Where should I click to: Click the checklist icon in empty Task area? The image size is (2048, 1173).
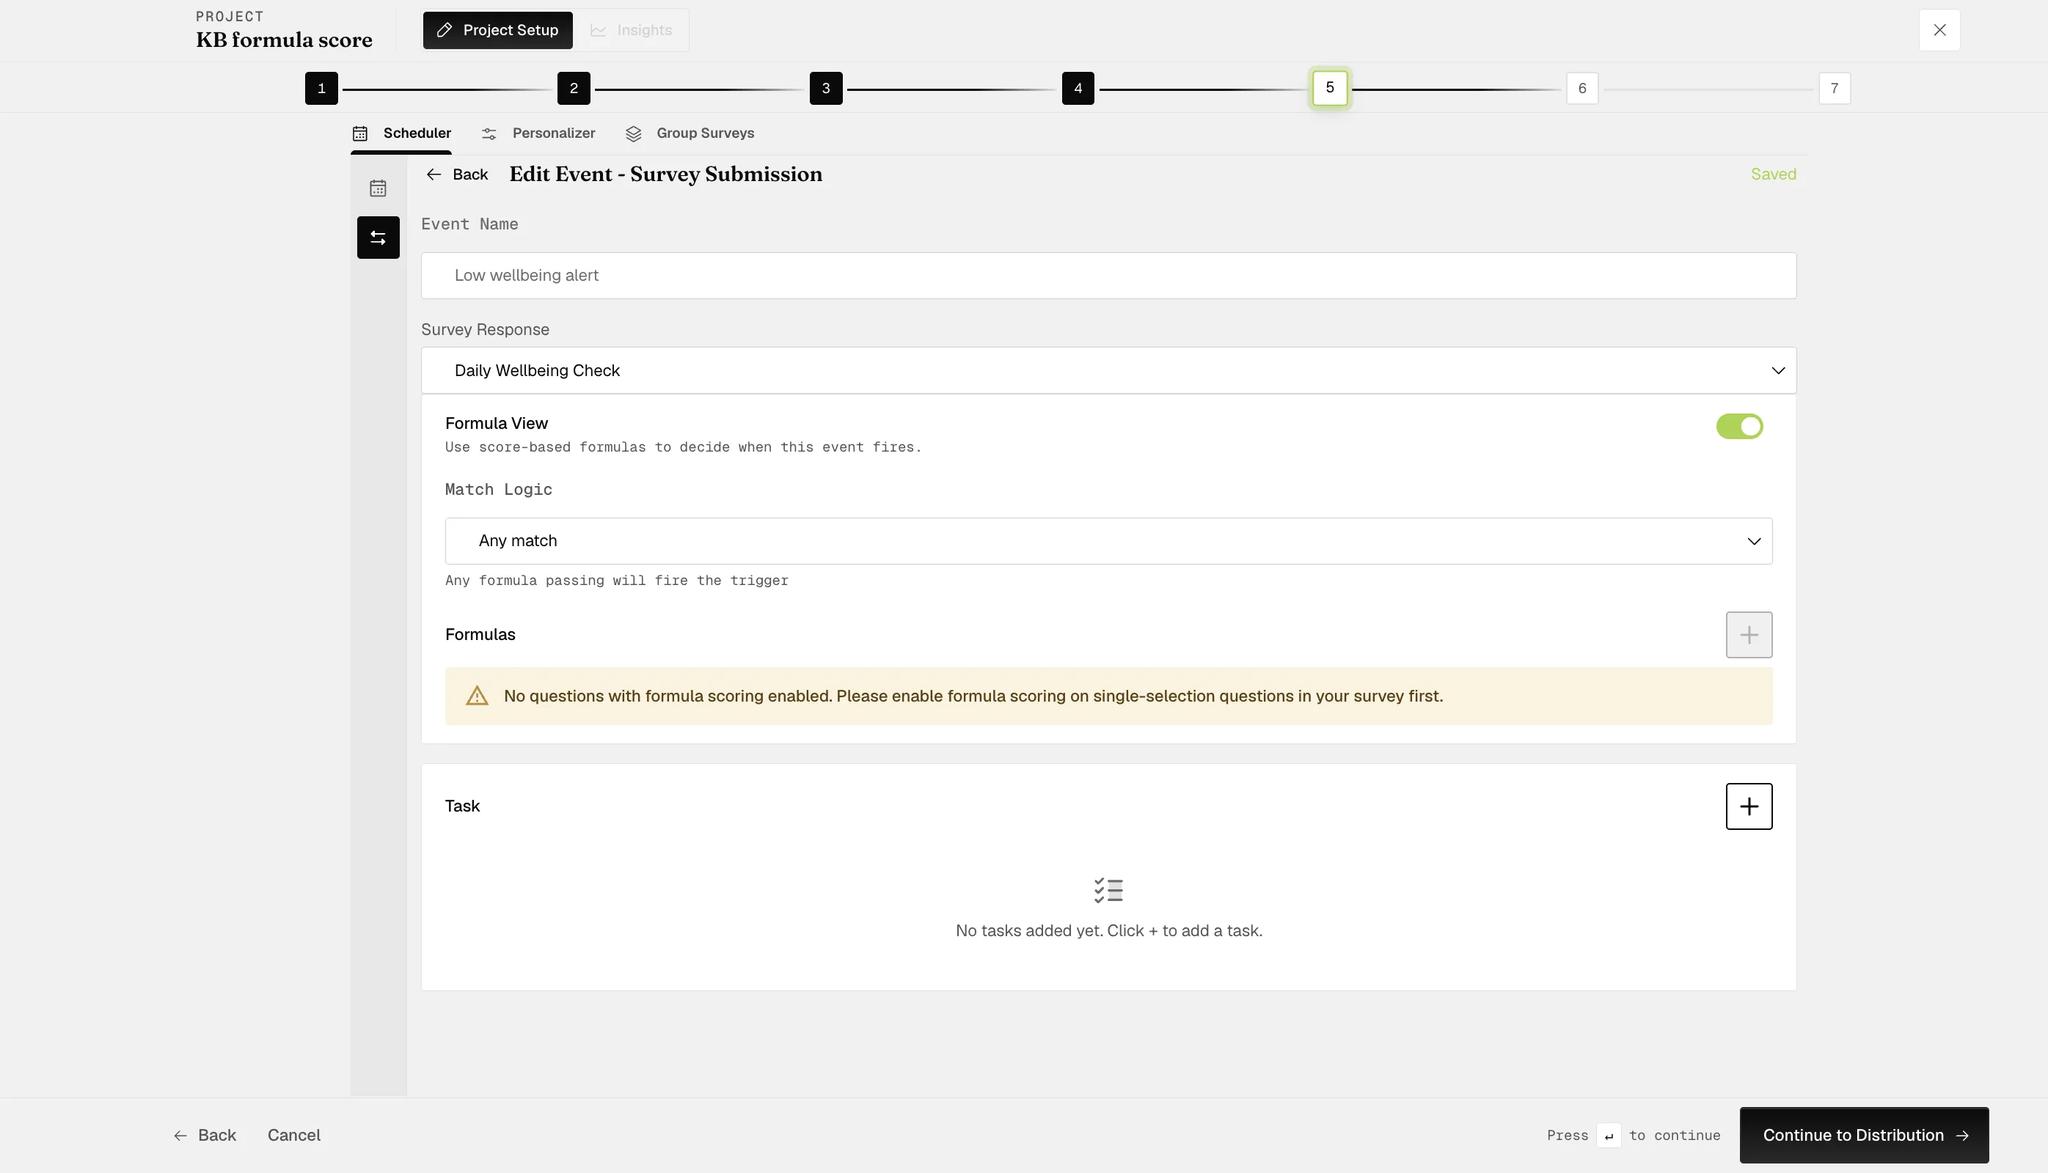coord(1109,890)
